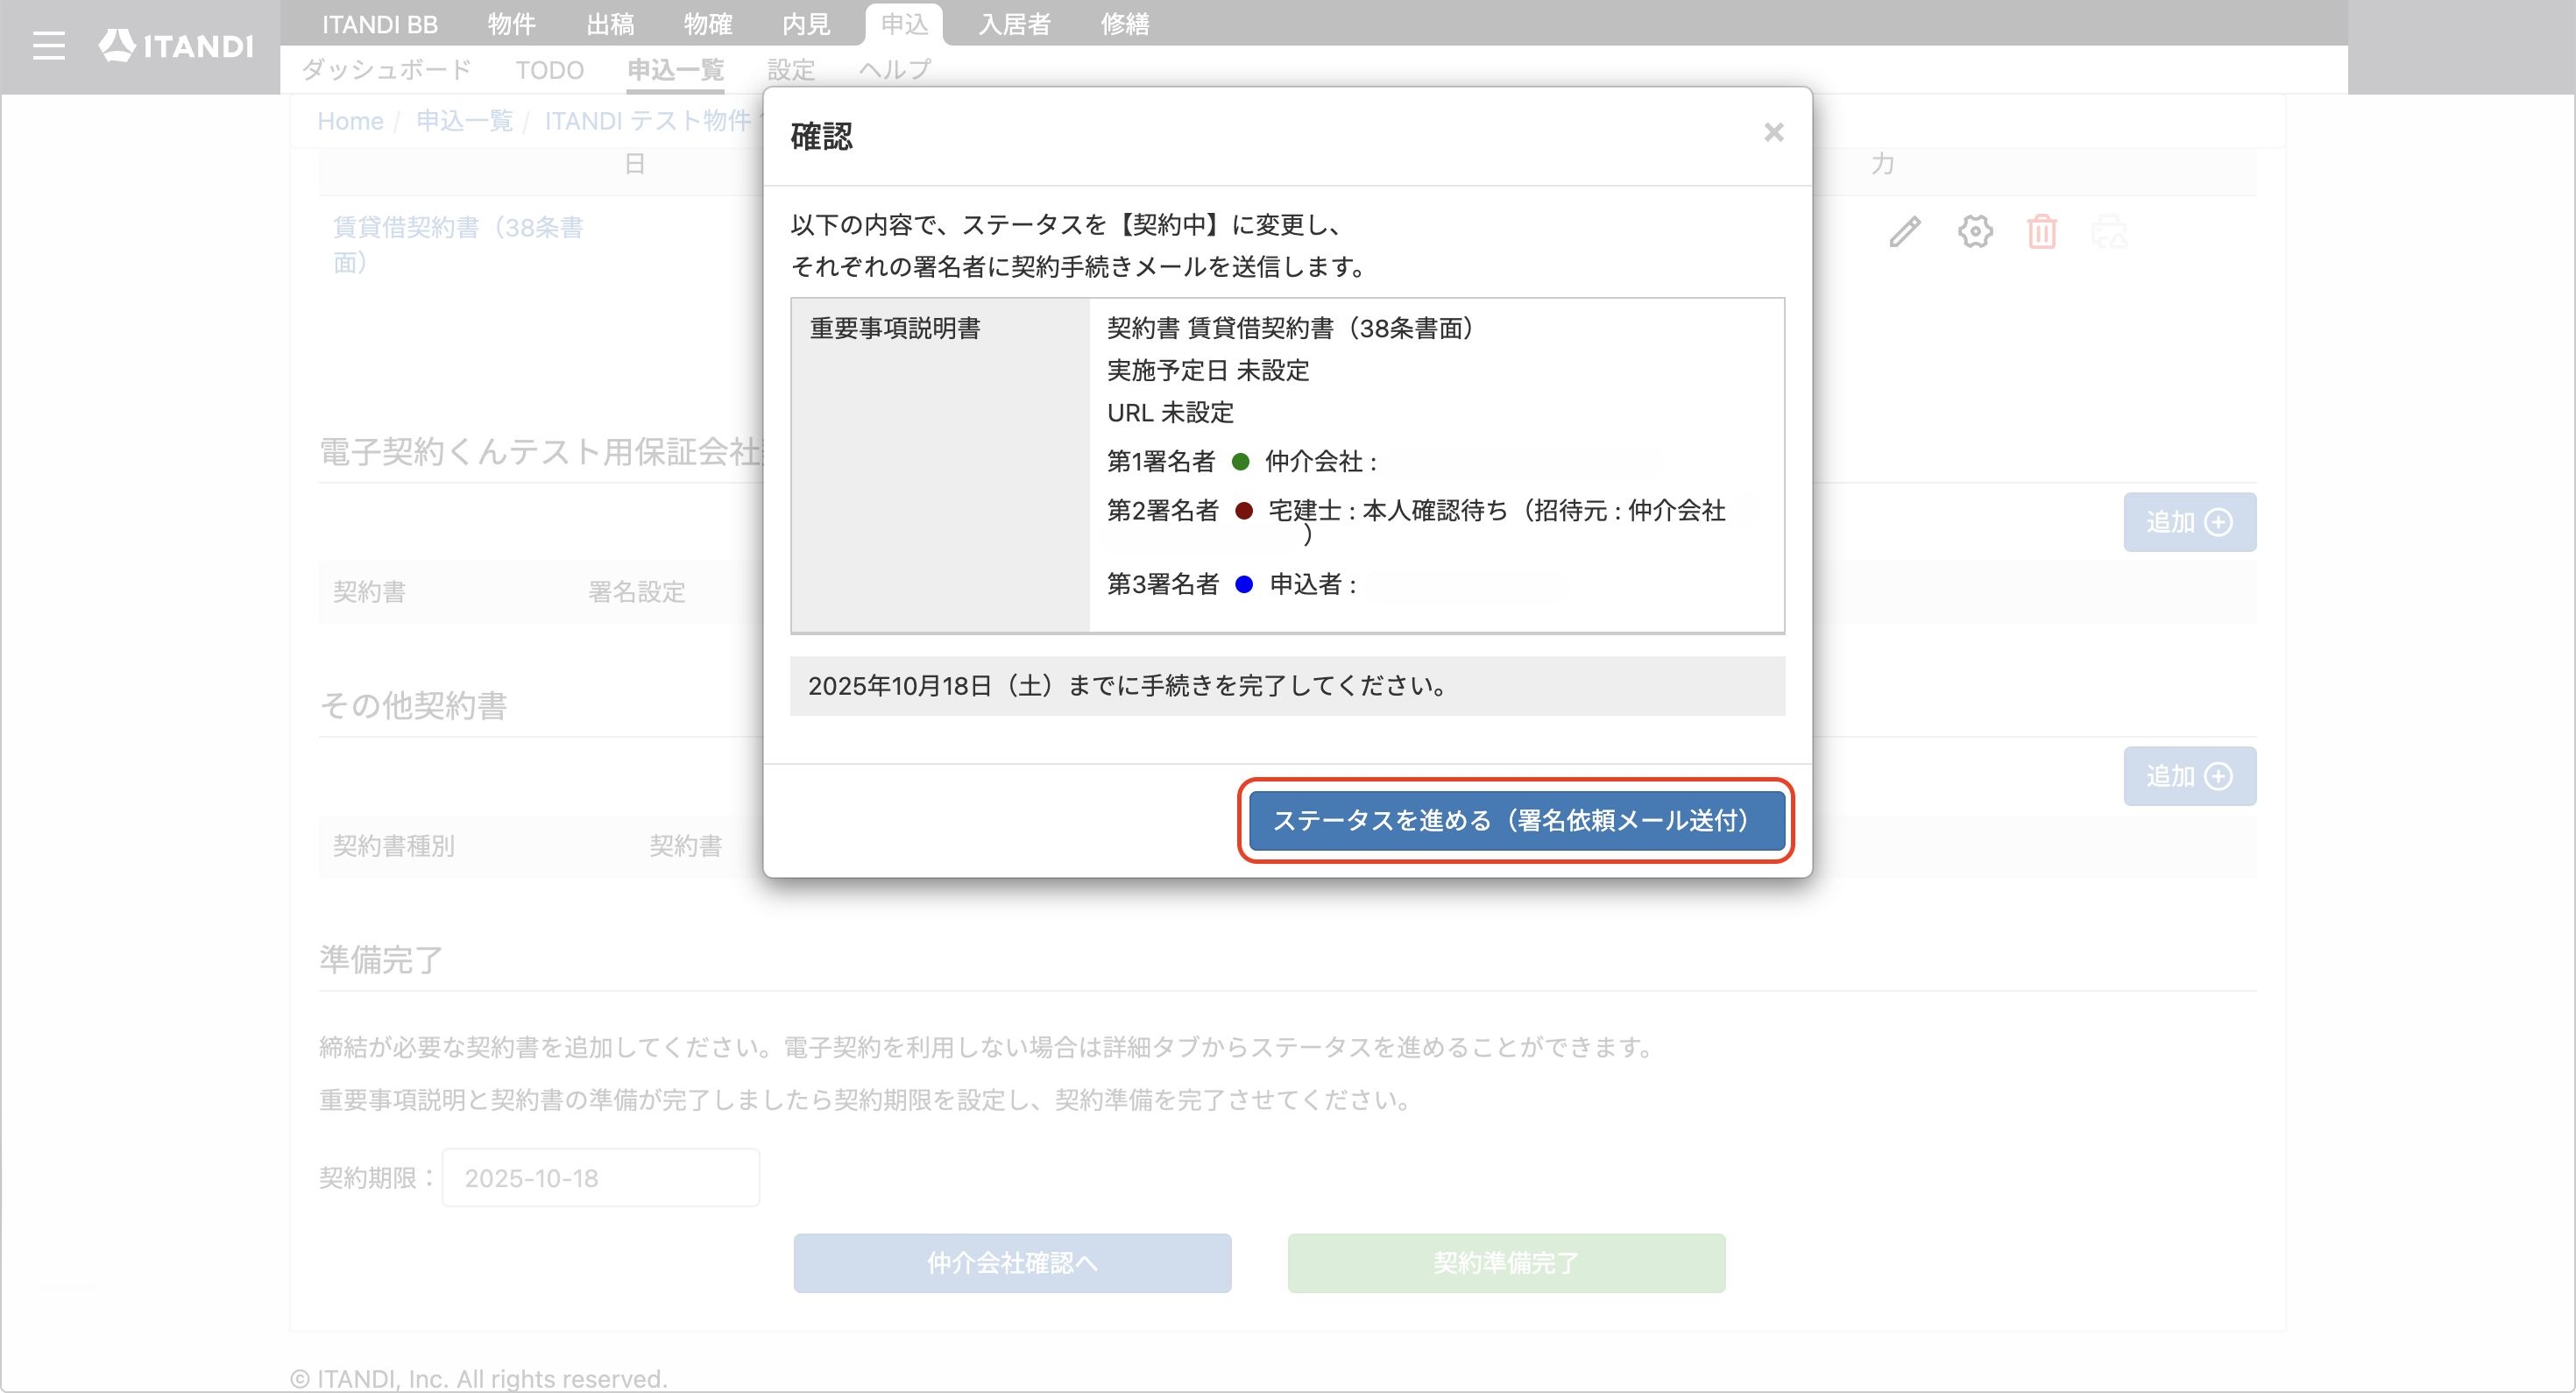The width and height of the screenshot is (2576, 1393).
Task: Click 仲介会社確認へ button
Action: point(1012,1262)
